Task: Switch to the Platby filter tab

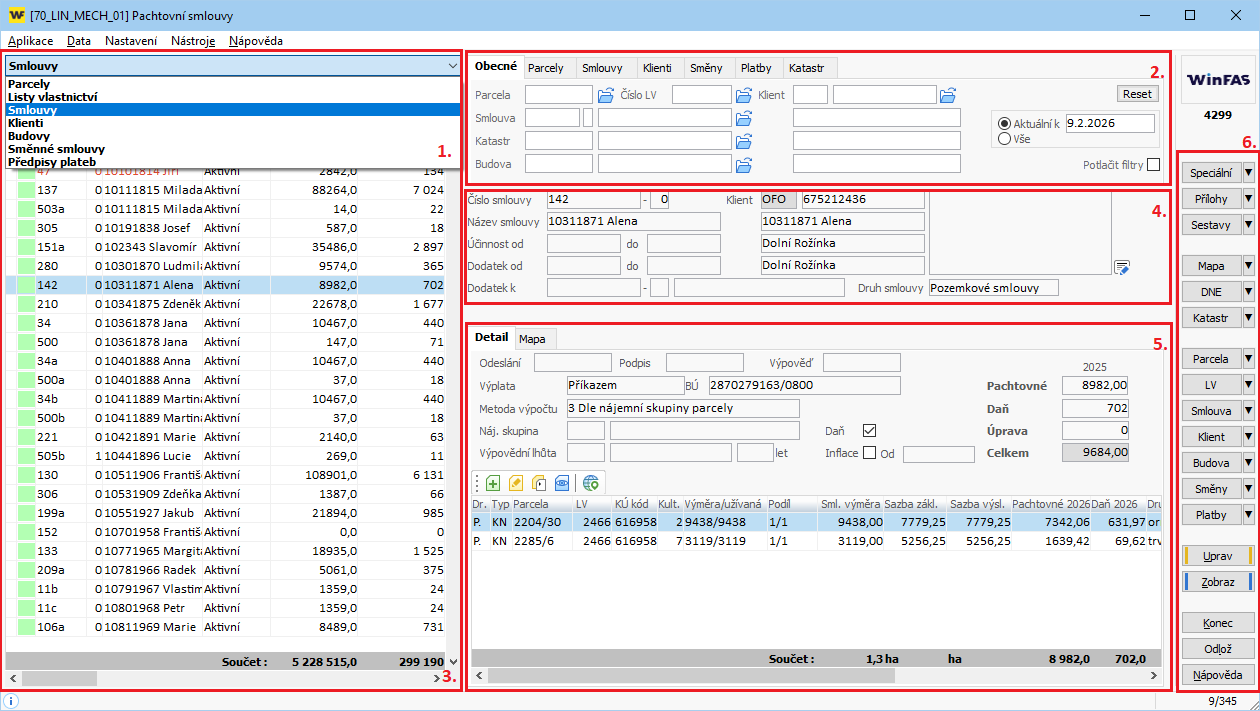Action: click(756, 68)
